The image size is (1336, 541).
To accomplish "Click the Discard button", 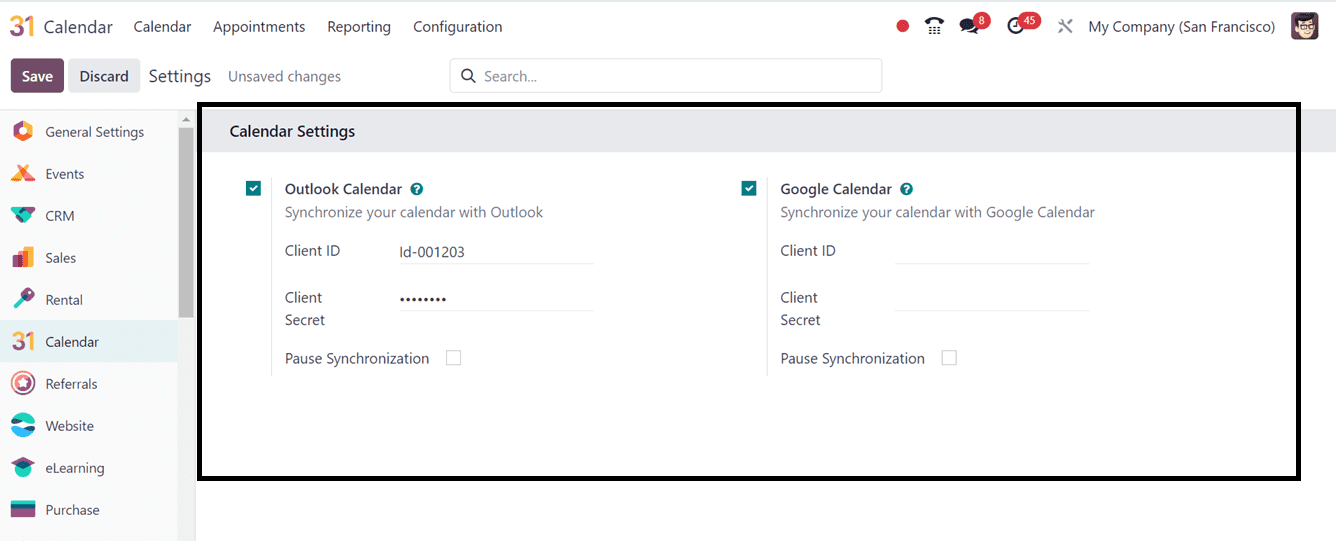I will tap(104, 76).
